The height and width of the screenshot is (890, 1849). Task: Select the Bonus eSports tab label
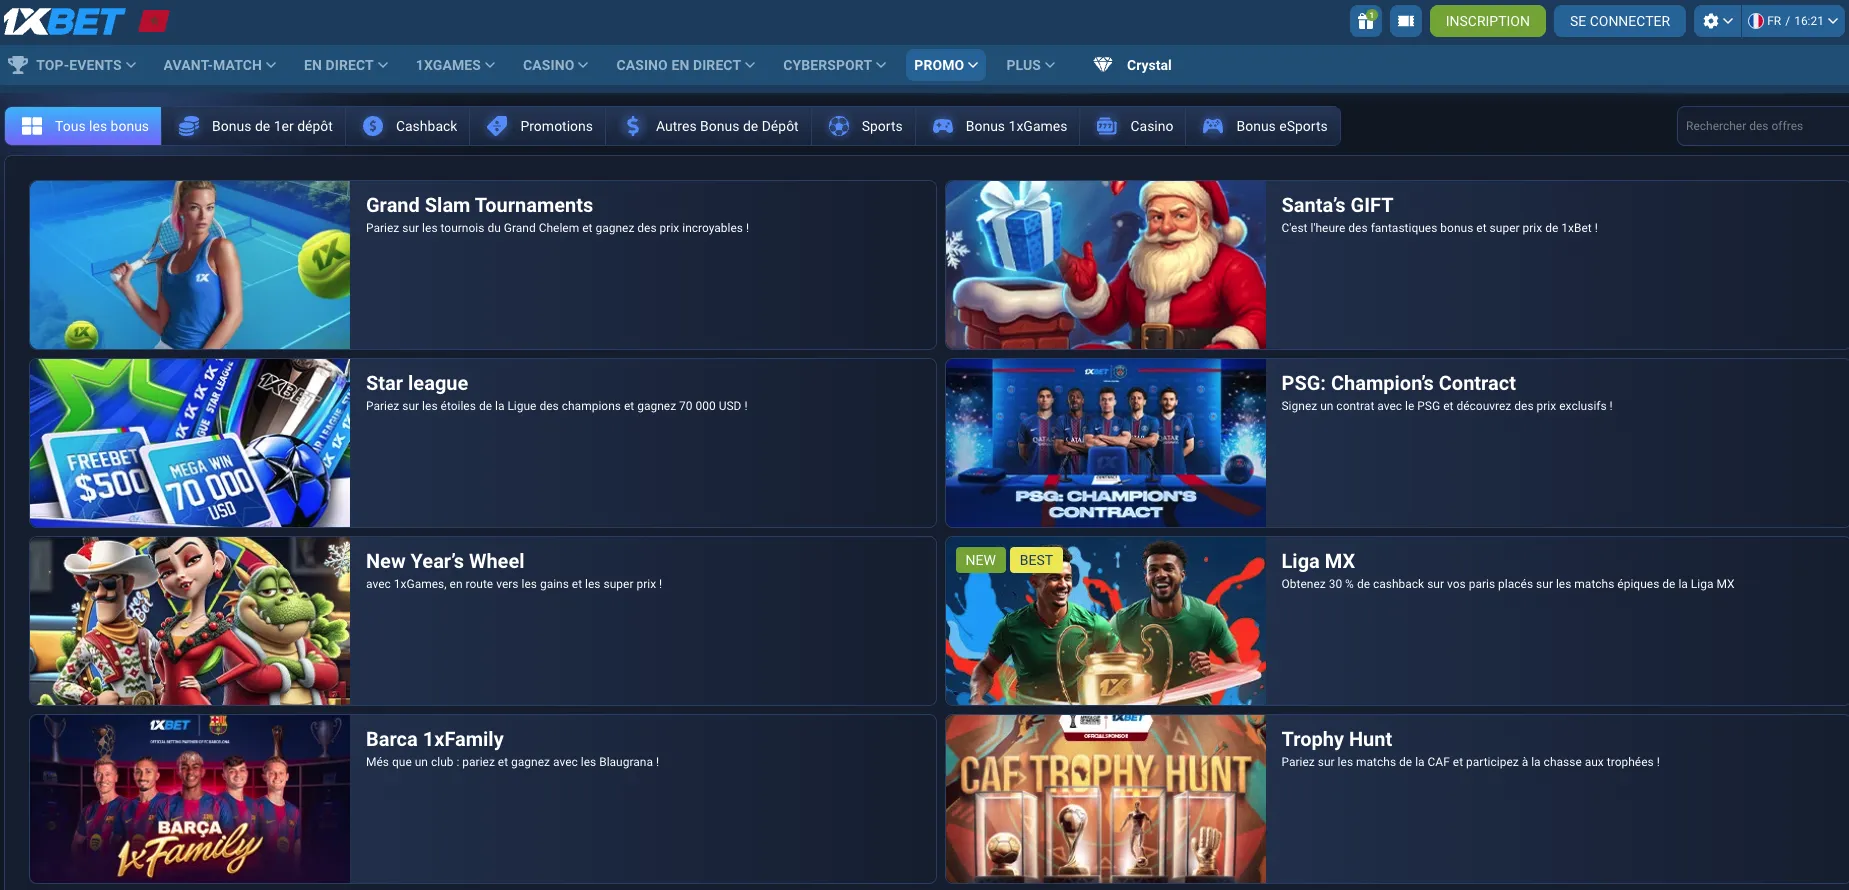click(x=1282, y=126)
